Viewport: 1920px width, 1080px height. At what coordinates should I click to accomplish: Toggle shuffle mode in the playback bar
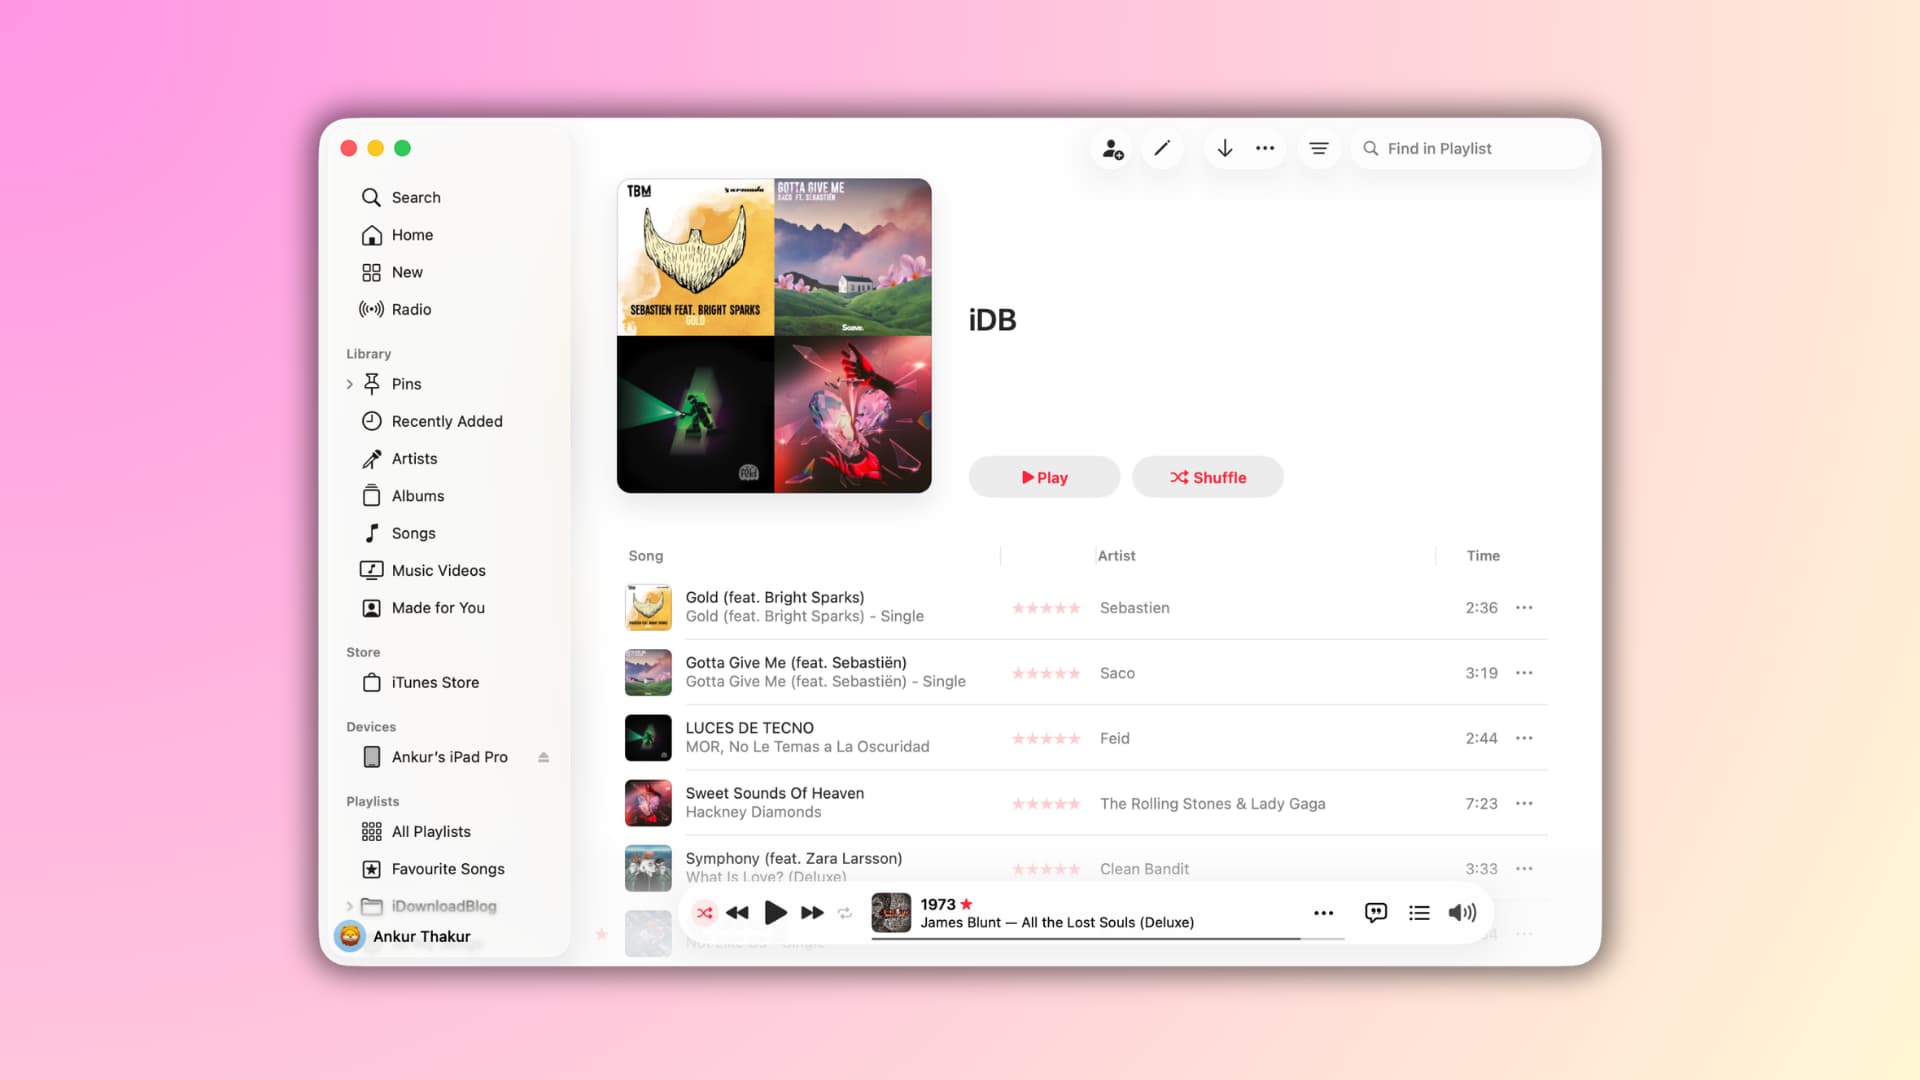click(x=705, y=912)
